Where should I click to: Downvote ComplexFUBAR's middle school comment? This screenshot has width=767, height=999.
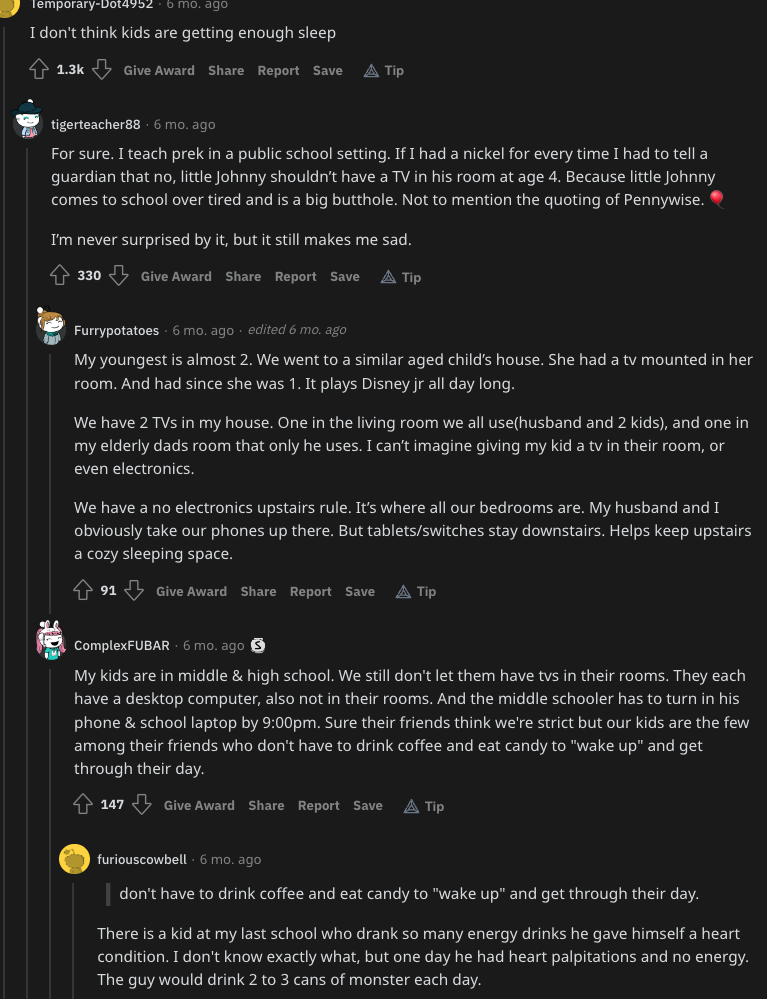[x=141, y=805]
